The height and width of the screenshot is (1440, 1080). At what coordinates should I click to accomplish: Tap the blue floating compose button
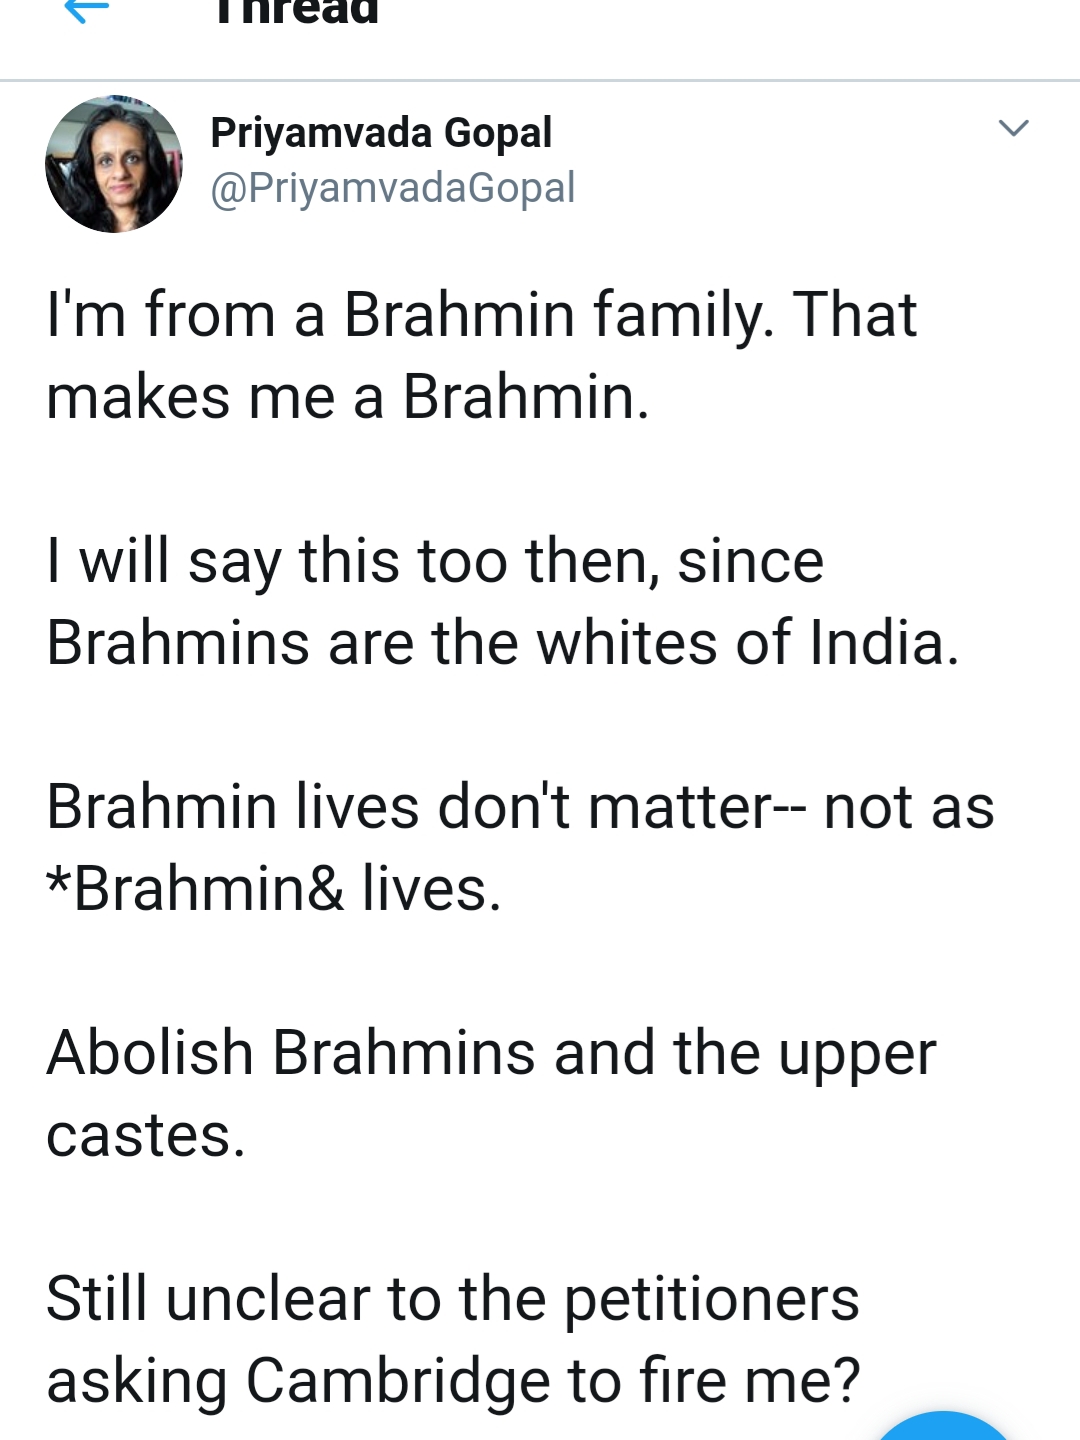[942, 1428]
